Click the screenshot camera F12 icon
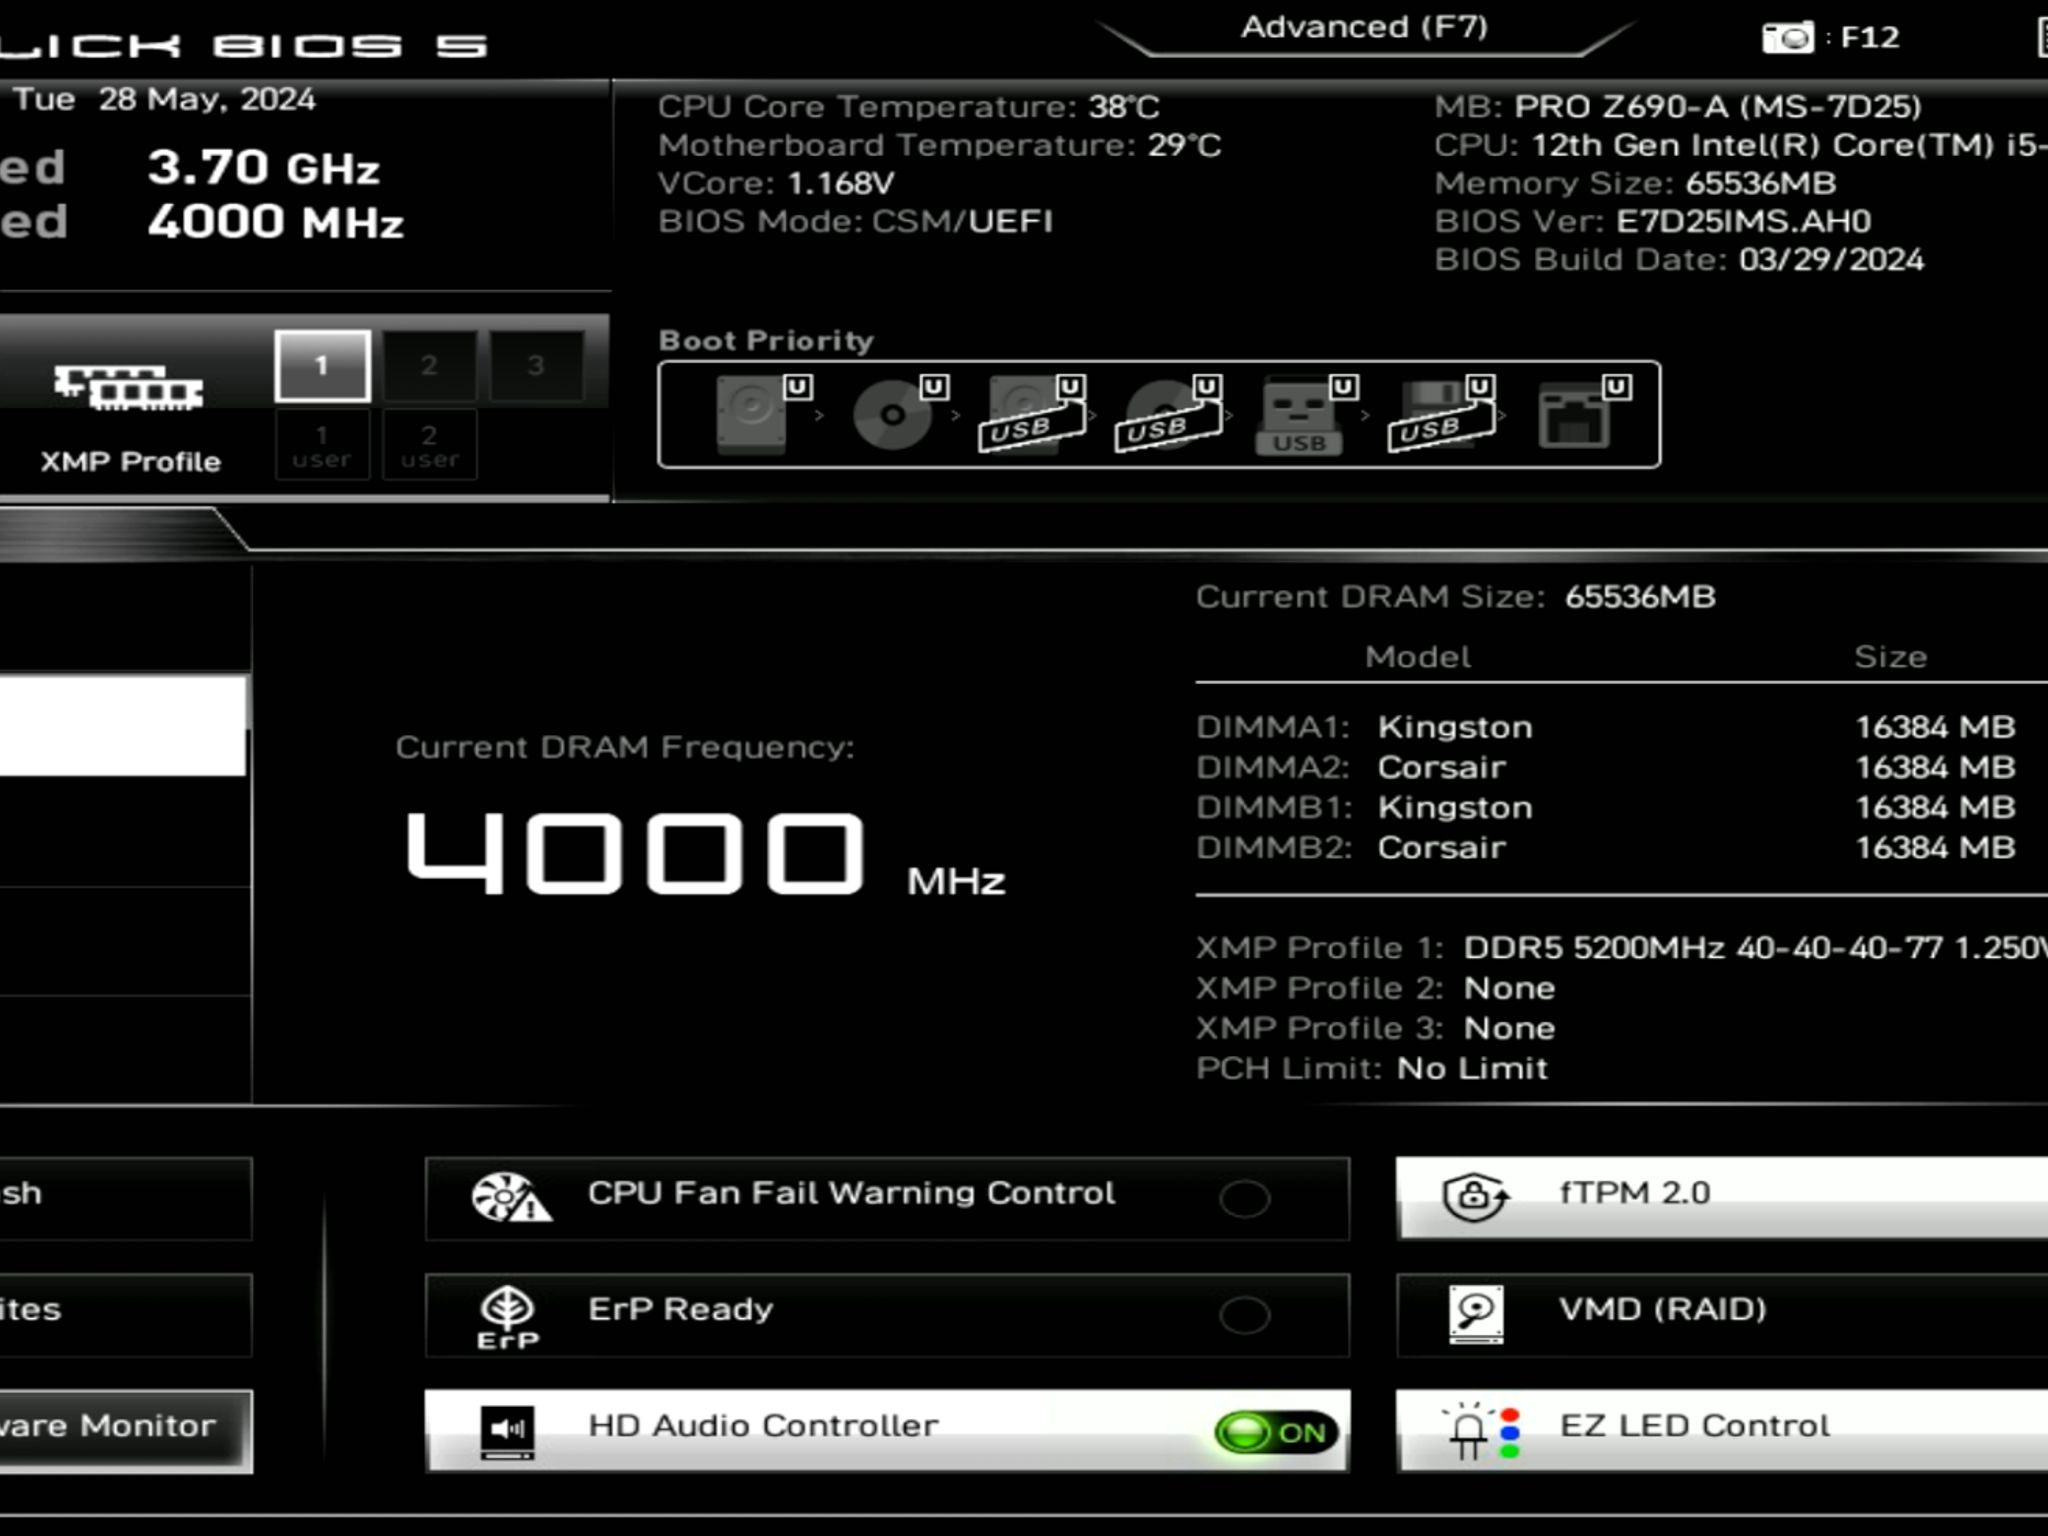2048x1536 pixels. tap(1787, 38)
